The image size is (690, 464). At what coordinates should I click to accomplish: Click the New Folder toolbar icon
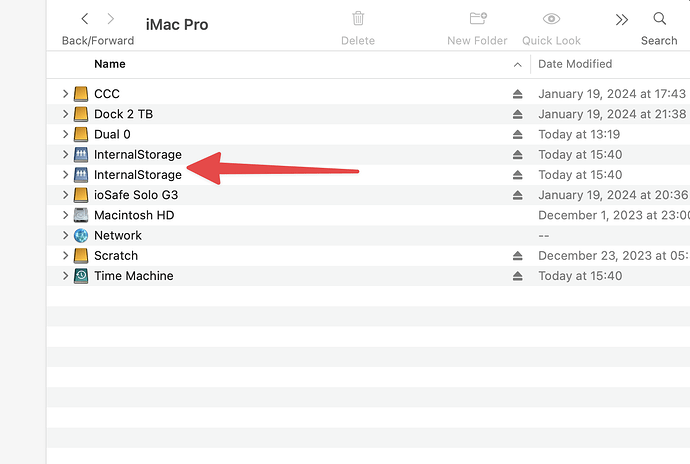(x=478, y=19)
